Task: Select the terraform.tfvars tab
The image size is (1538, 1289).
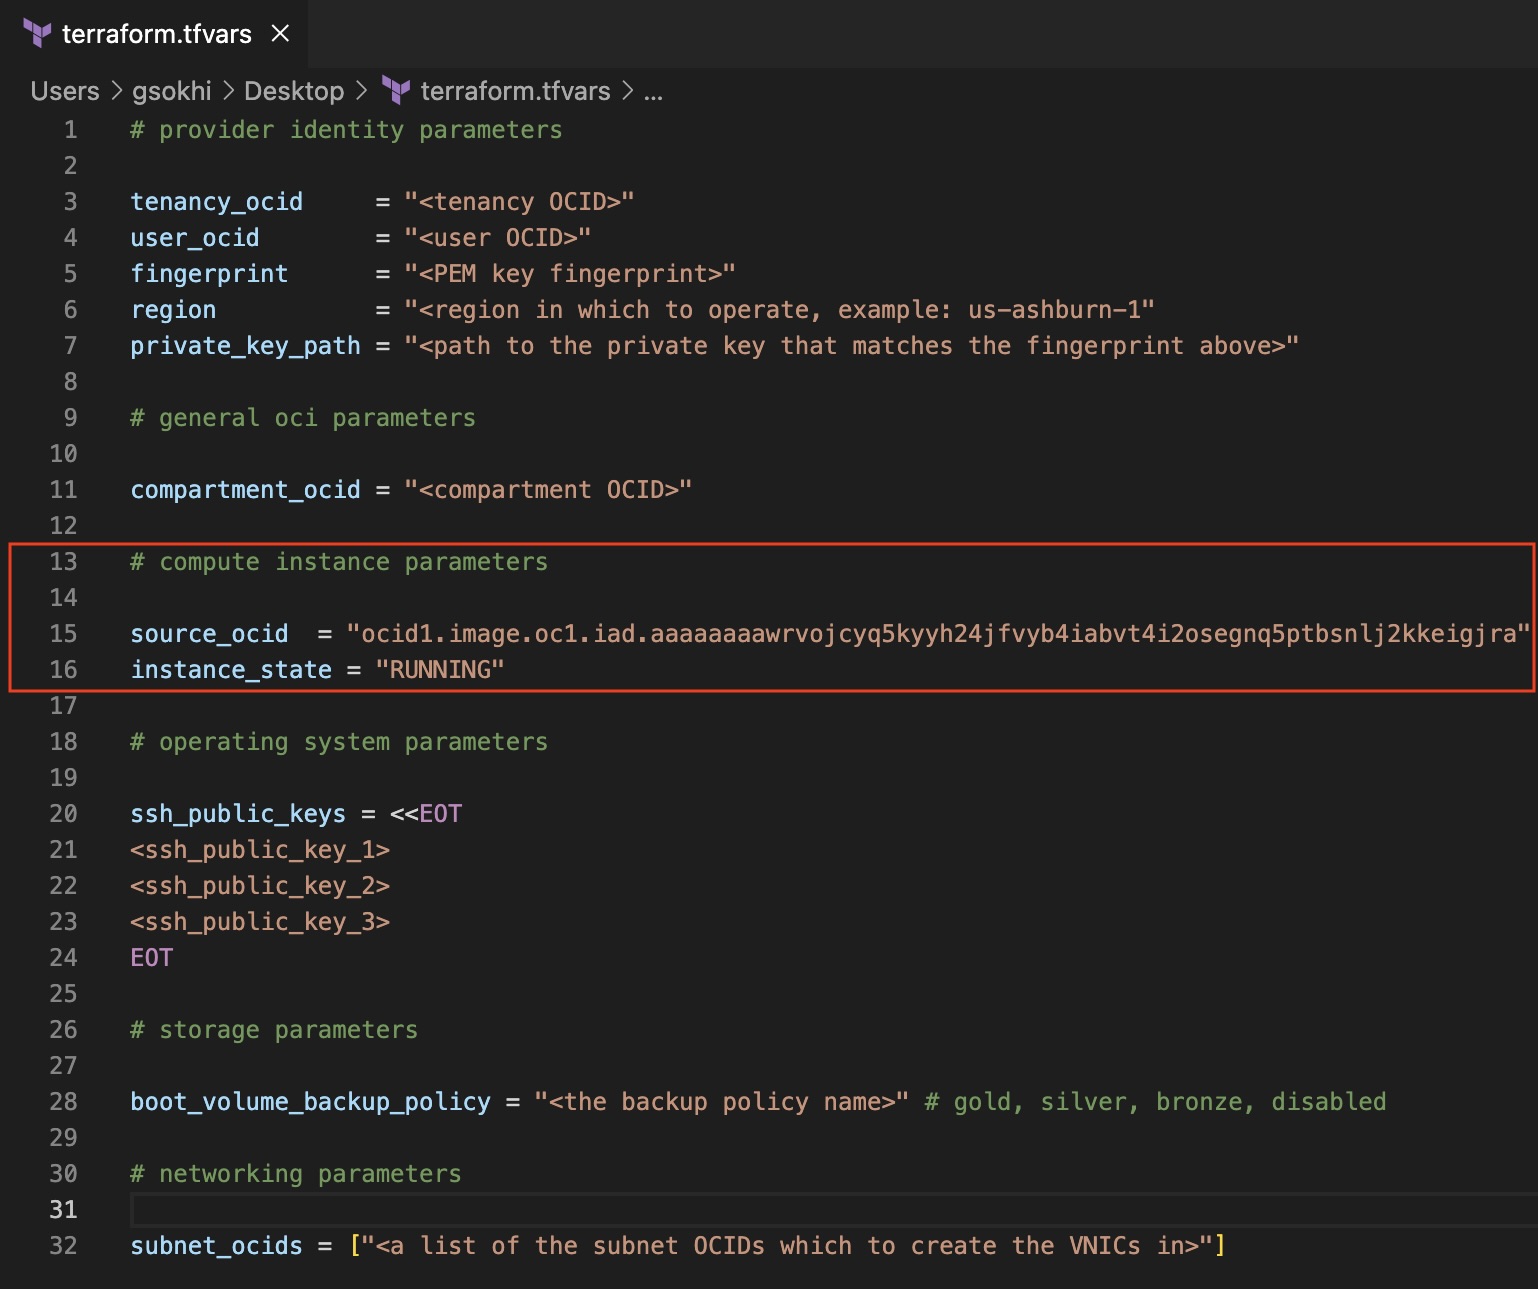Action: tap(155, 33)
